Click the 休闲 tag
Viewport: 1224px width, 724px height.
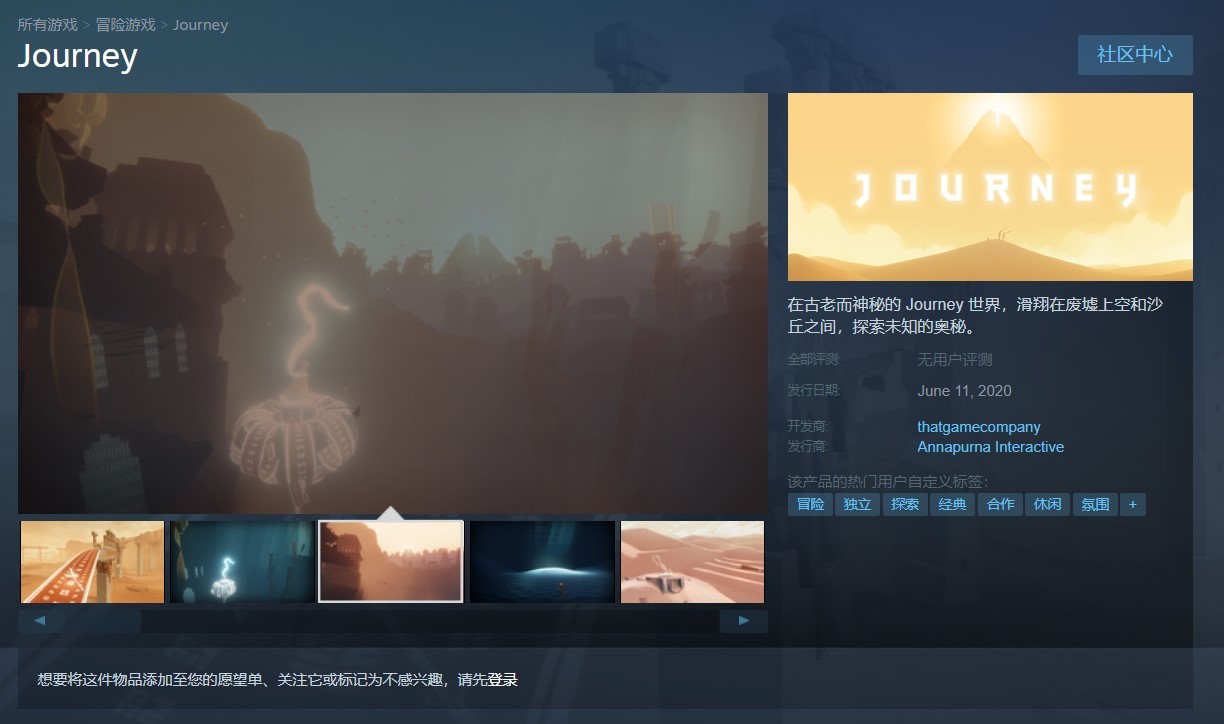(x=1048, y=504)
